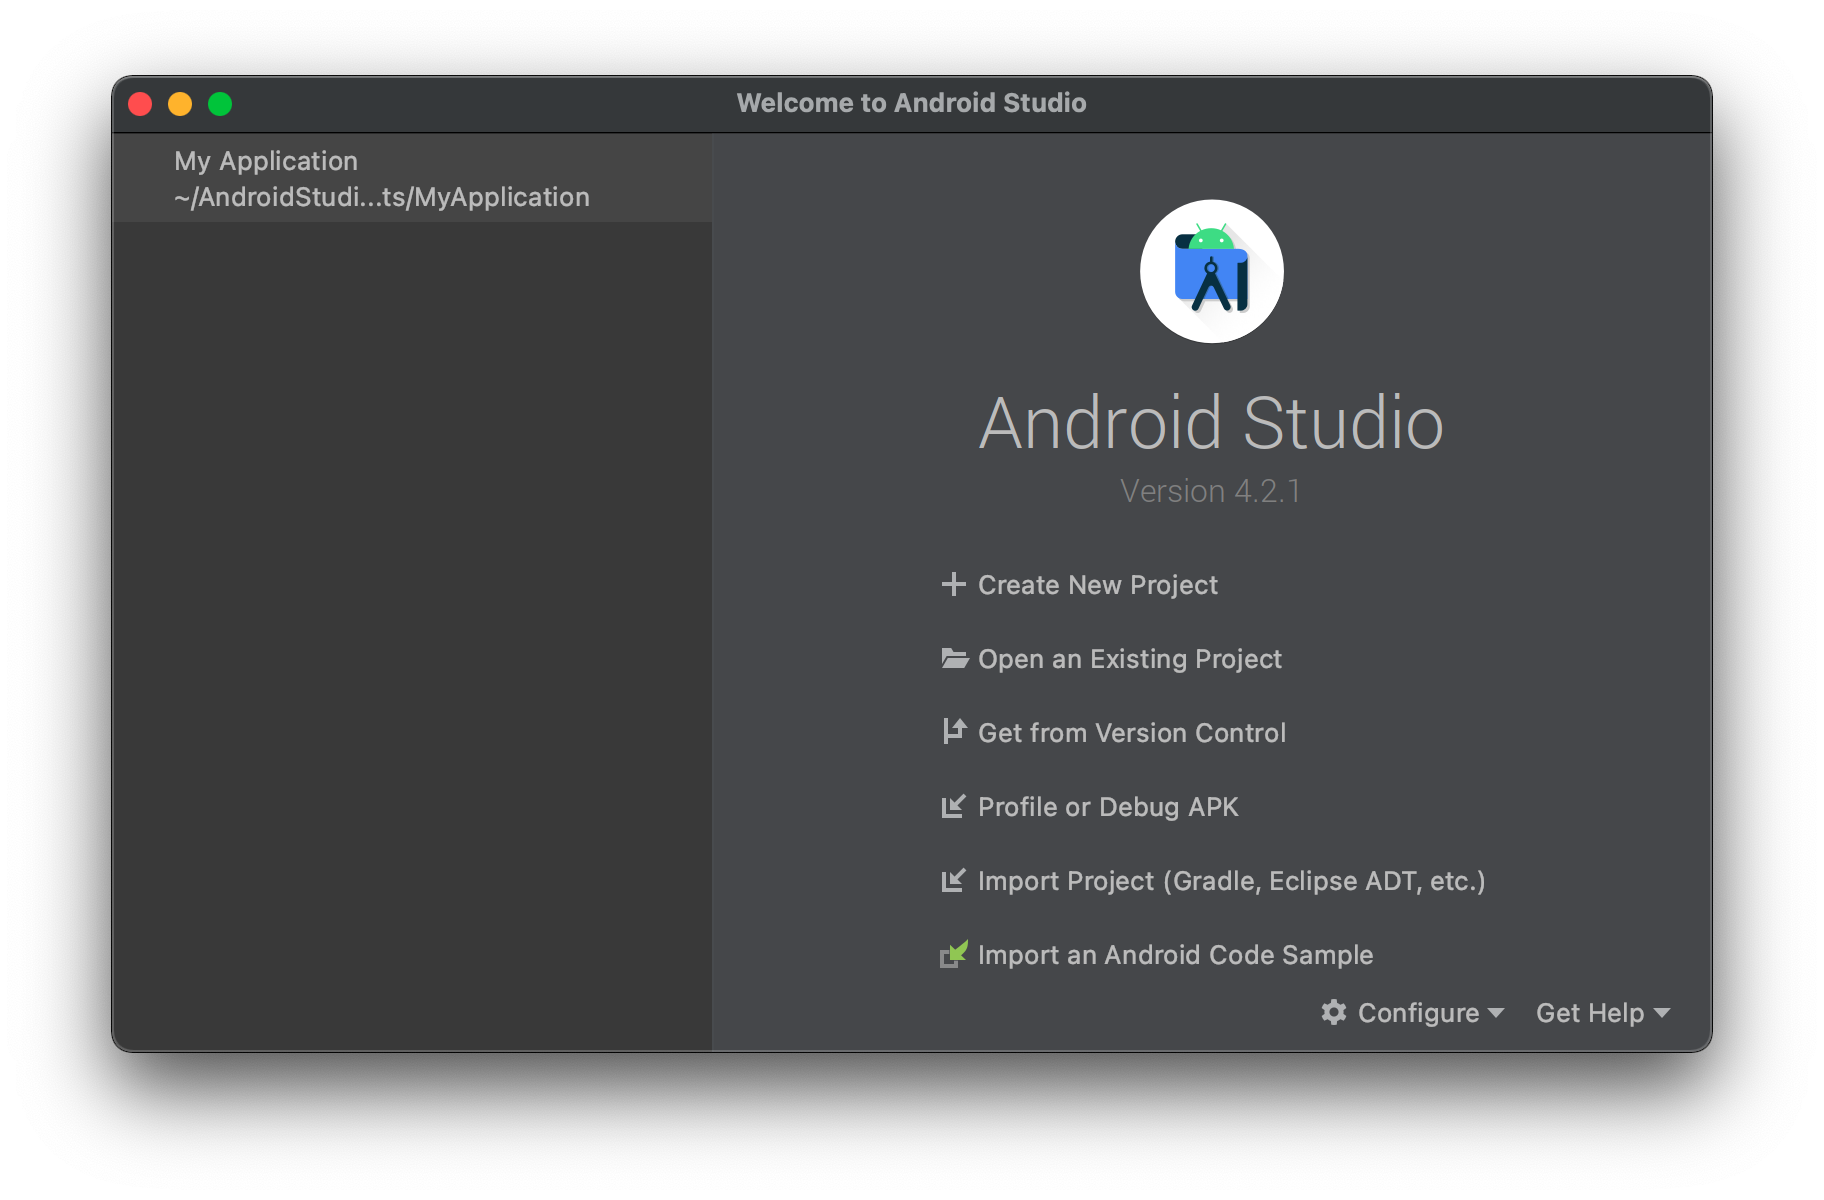
Task: Open the Get Help dropdown arrow
Action: pyautogui.click(x=1662, y=1013)
